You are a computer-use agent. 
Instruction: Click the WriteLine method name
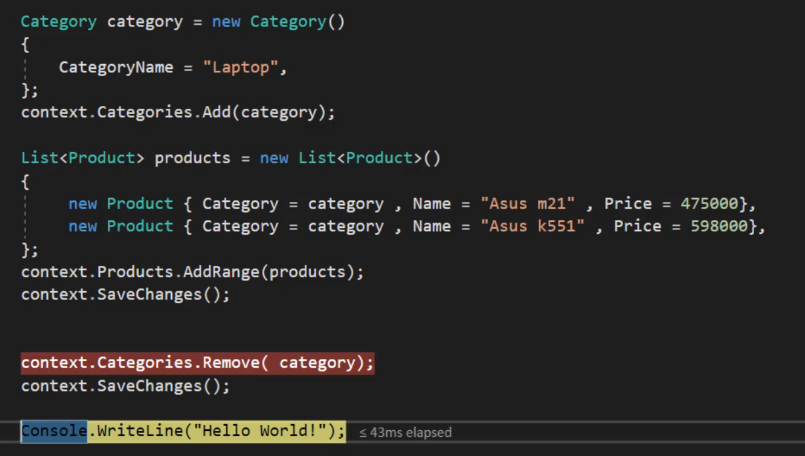pos(140,431)
